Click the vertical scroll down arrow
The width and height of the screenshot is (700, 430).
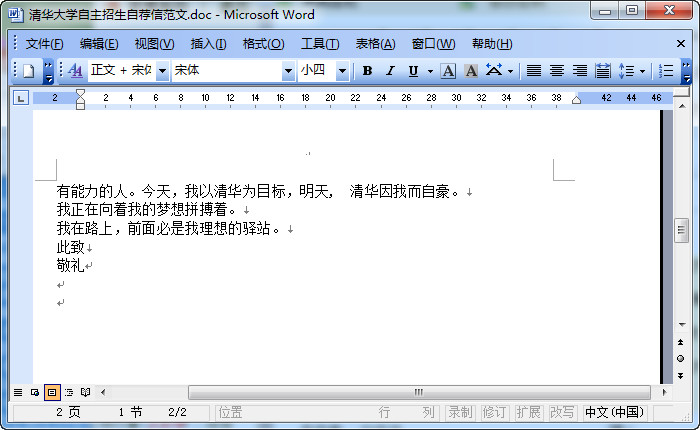coord(682,325)
